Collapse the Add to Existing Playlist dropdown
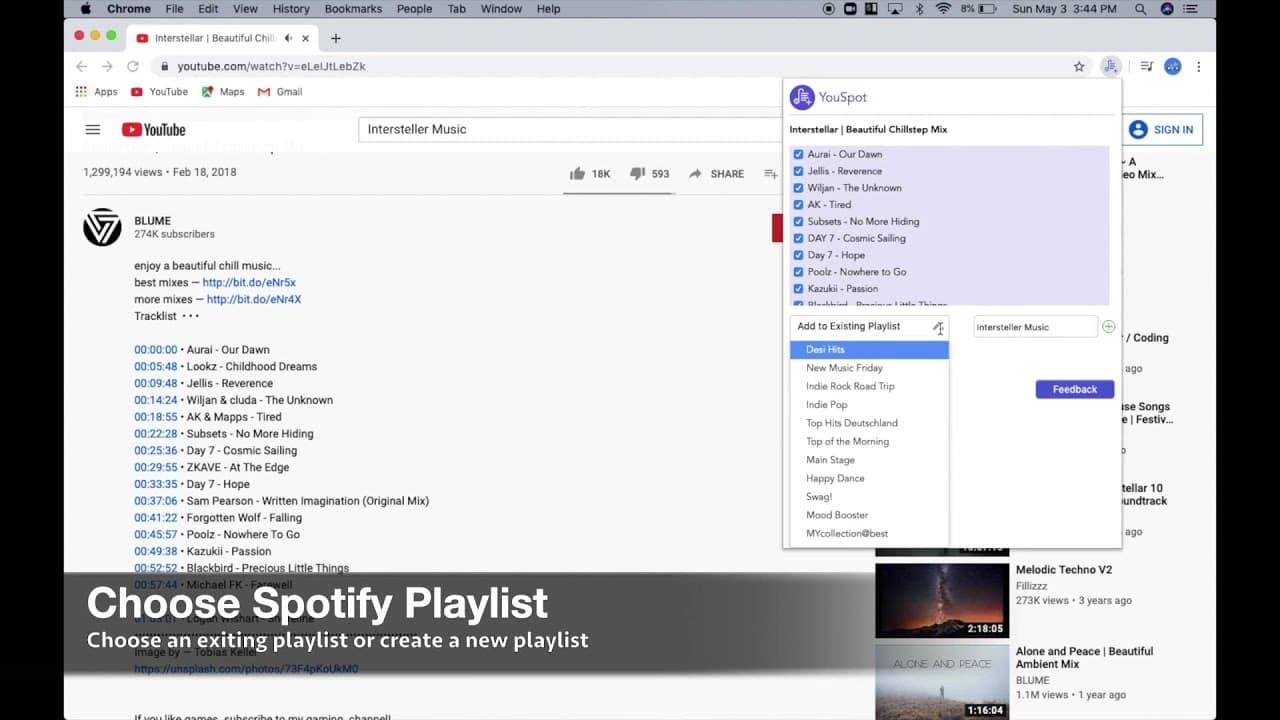Image resolution: width=1280 pixels, height=720 pixels. [x=869, y=326]
